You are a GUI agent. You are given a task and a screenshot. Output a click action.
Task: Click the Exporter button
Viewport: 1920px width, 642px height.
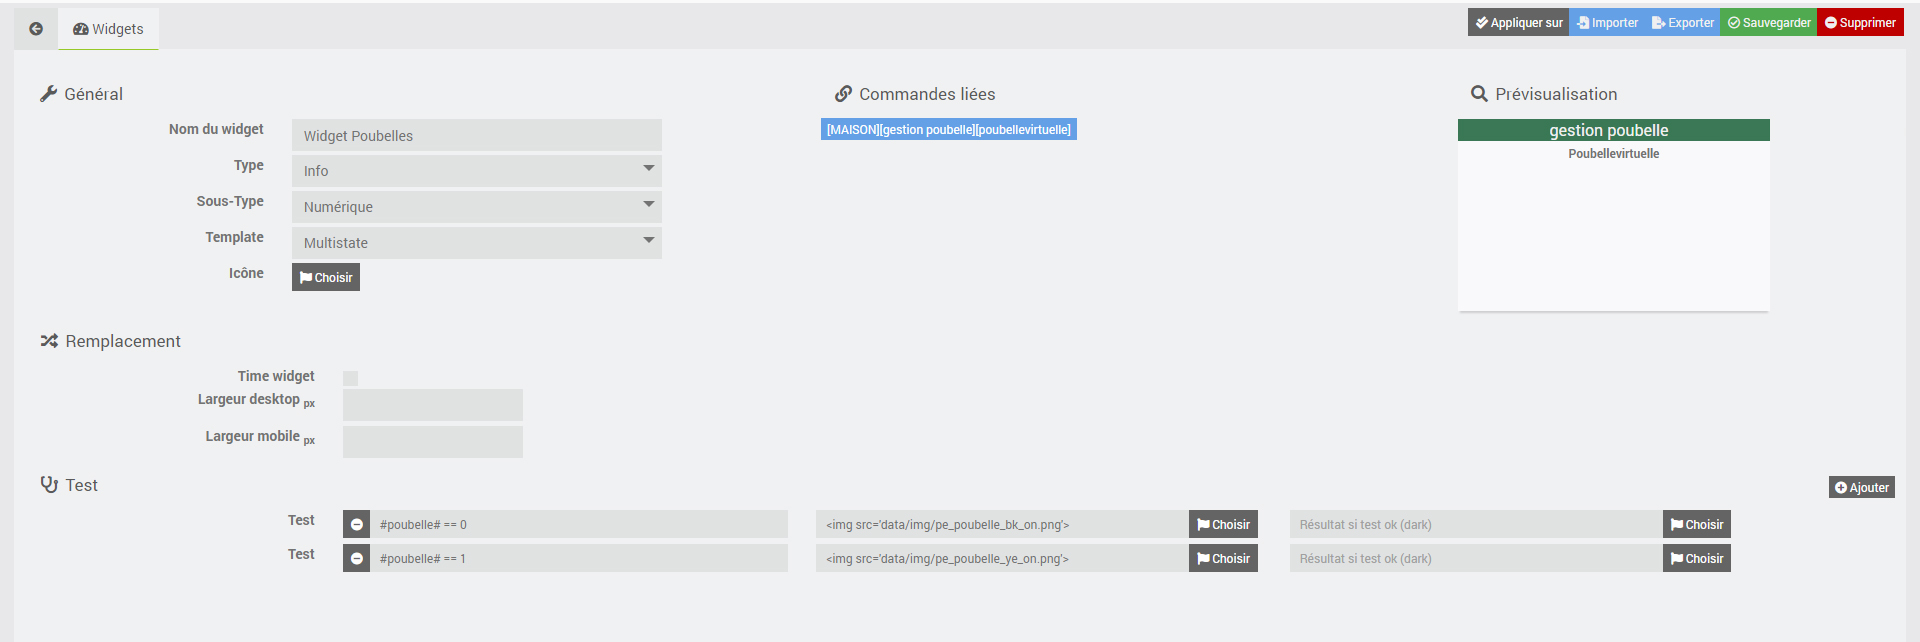1682,22
